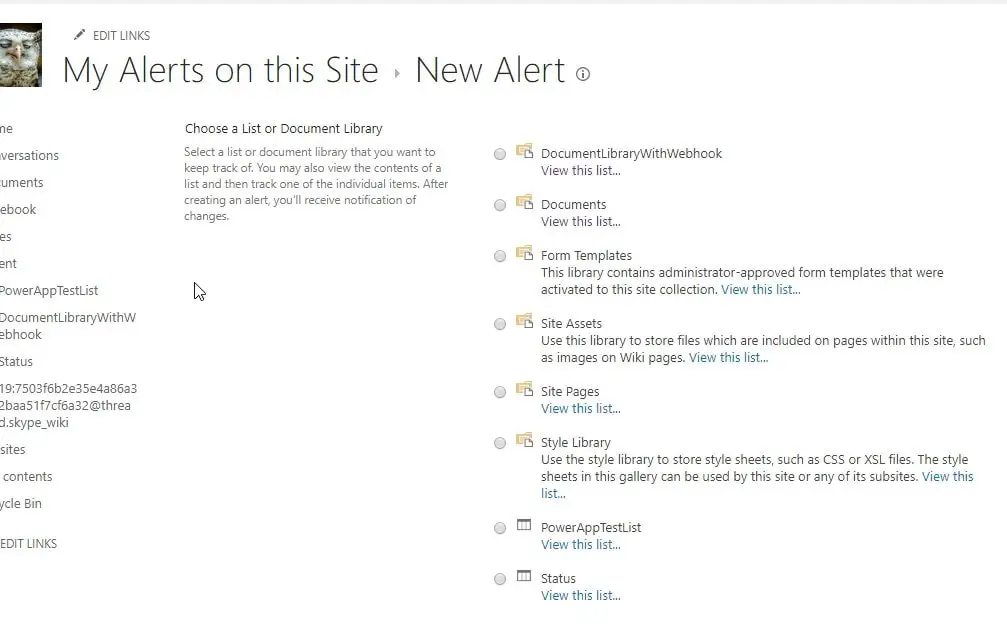This screenshot has height=631, width=1007.
Task: Click View this list under Site Pages
Action: pyautogui.click(x=580, y=408)
